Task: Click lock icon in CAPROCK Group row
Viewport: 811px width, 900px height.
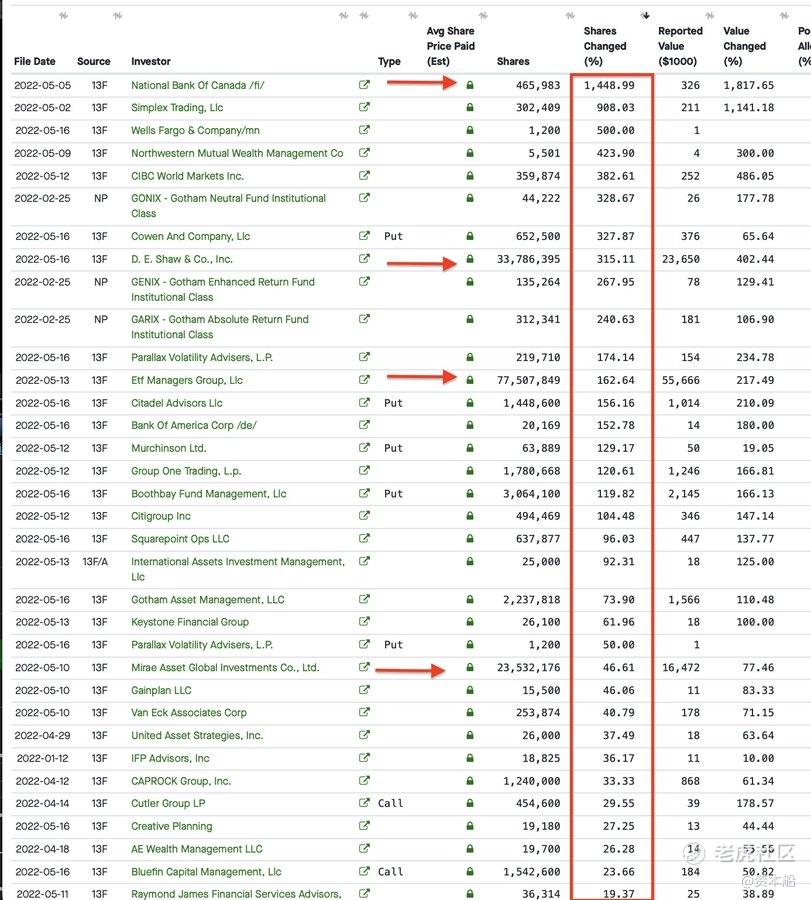Action: click(469, 781)
